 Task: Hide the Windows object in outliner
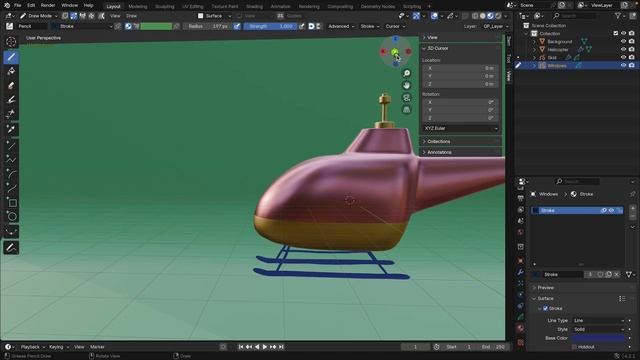pyautogui.click(x=623, y=65)
